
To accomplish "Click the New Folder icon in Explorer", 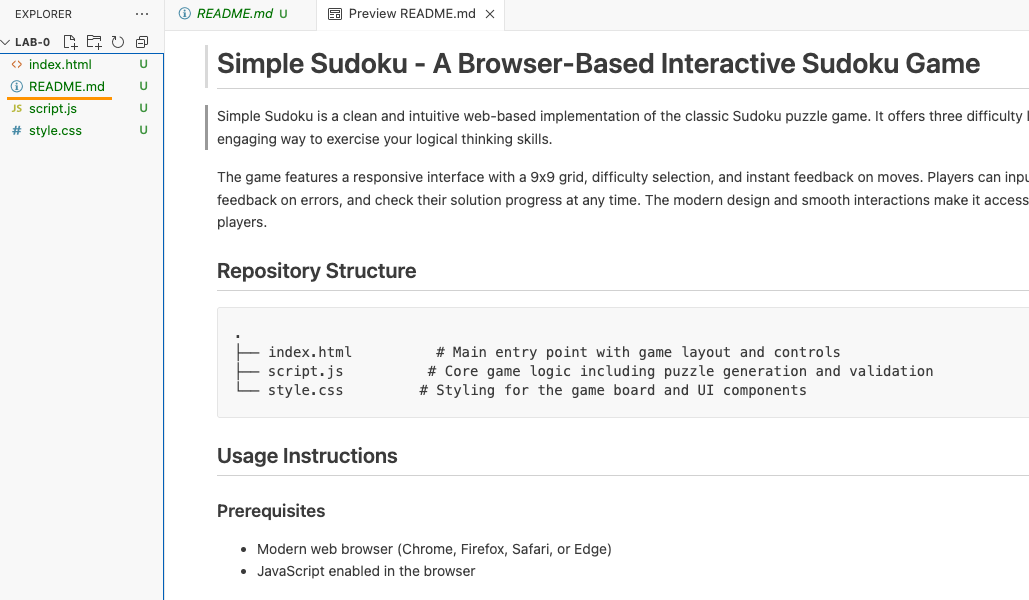I will [x=94, y=42].
